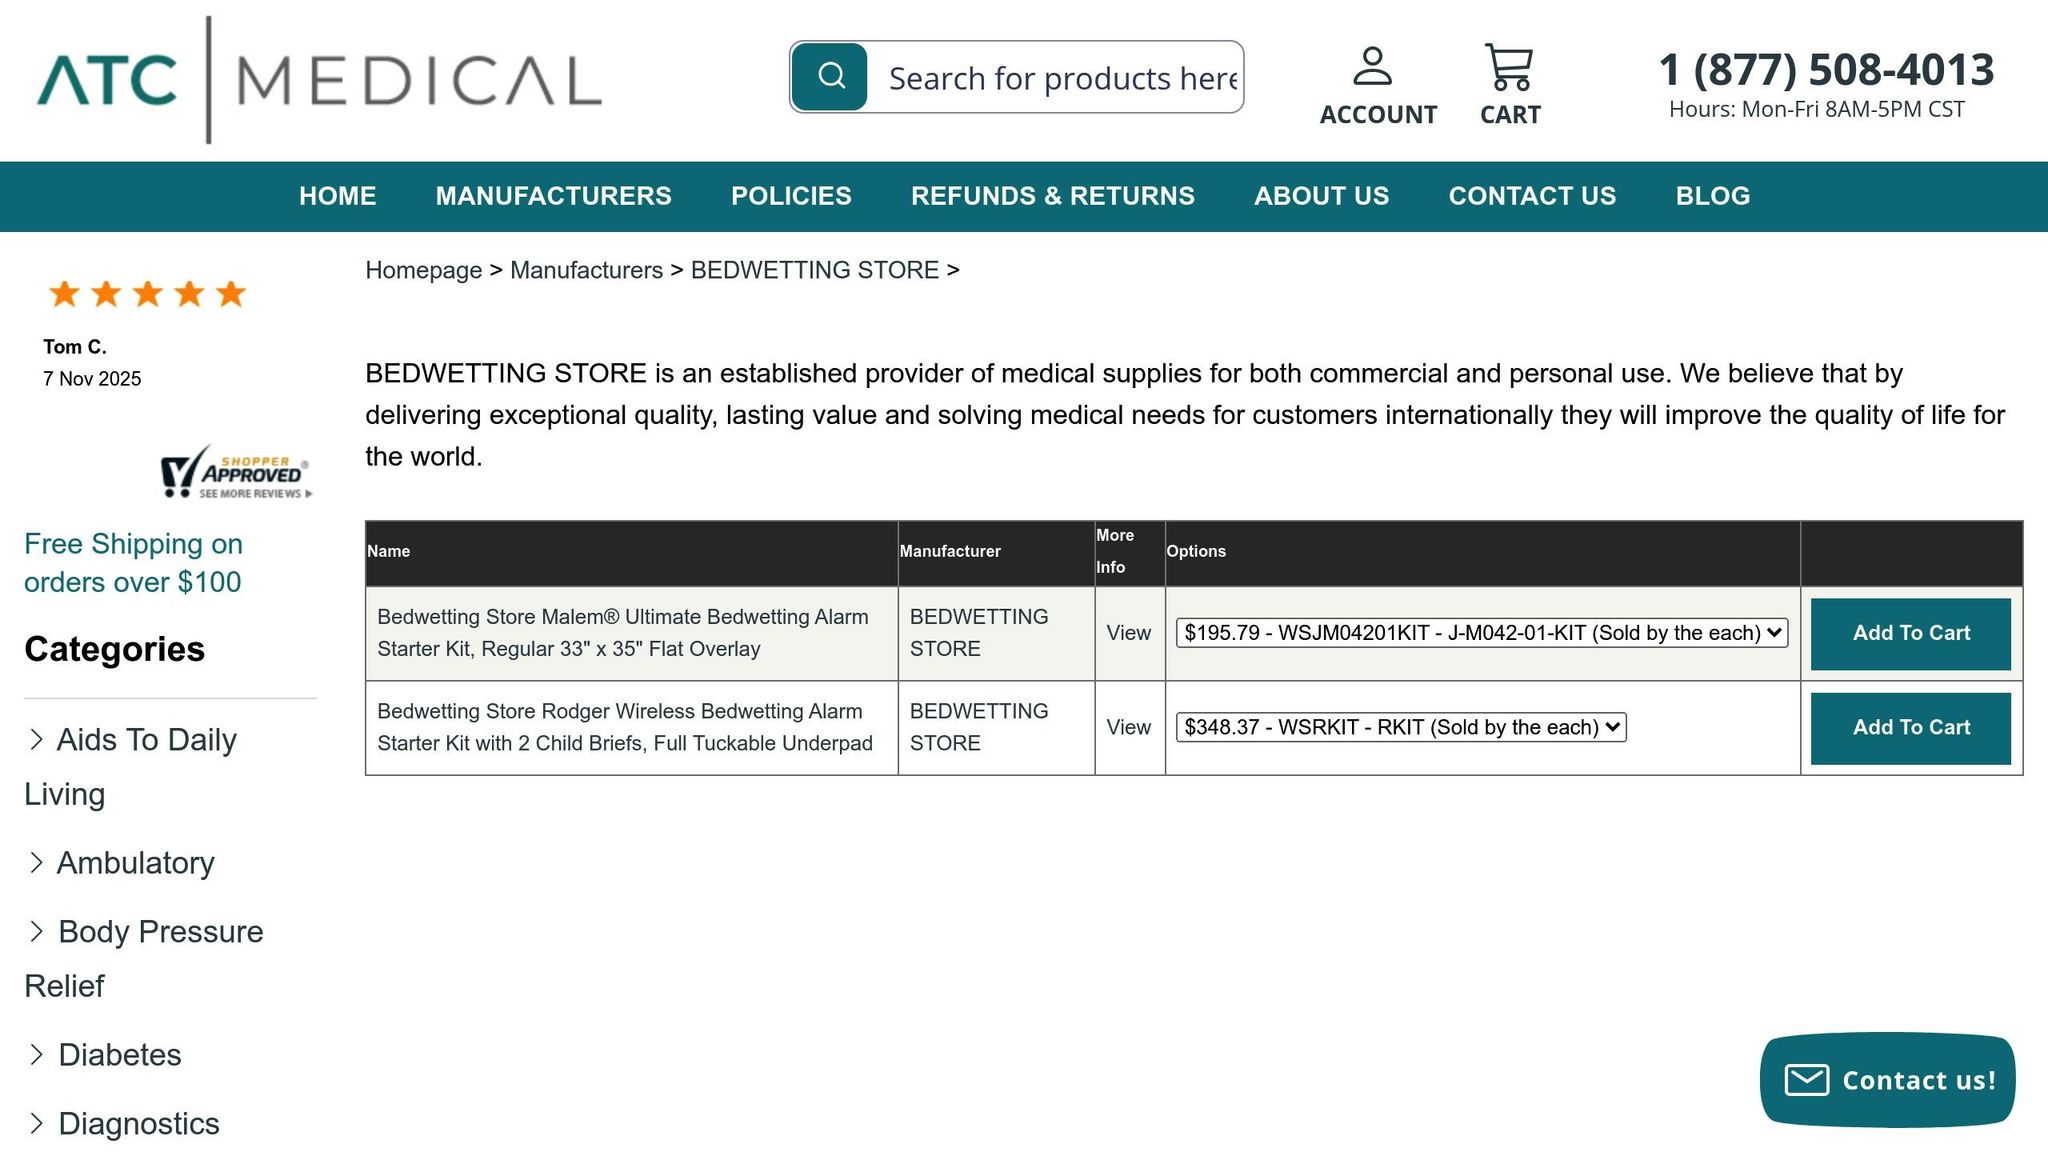Viewport: 2048px width, 1152px height.
Task: Click the ATC Medical logo
Action: coord(320,80)
